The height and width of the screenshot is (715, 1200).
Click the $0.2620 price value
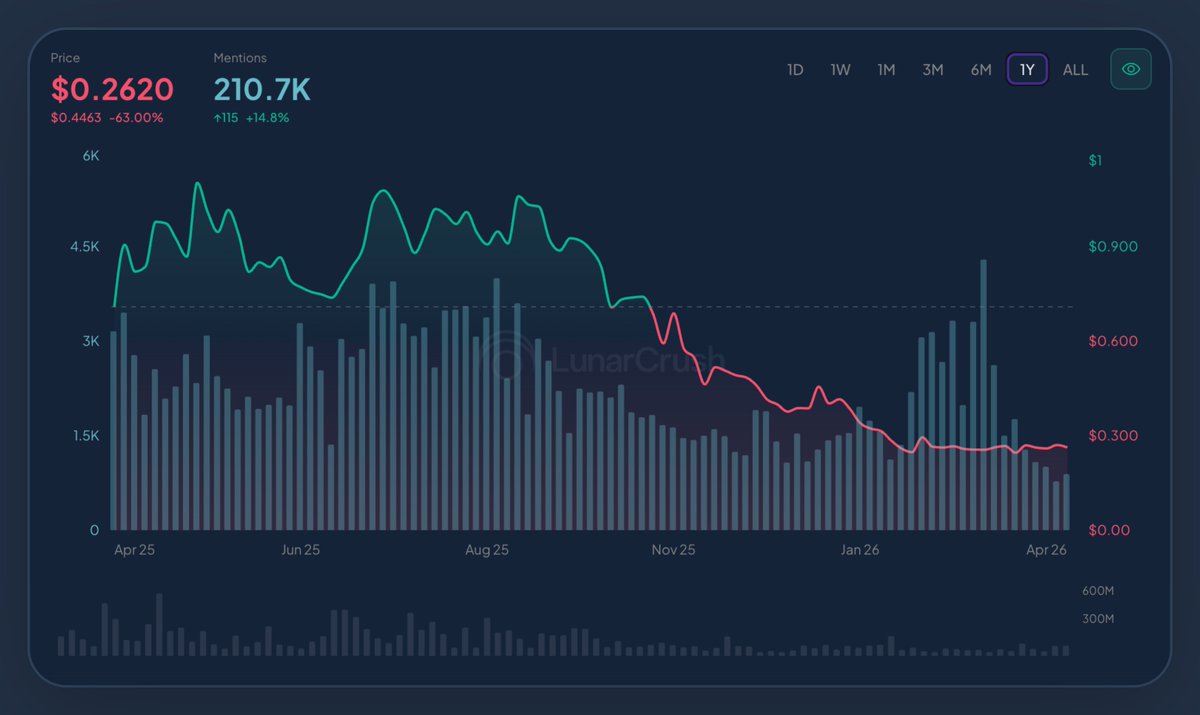(x=113, y=90)
